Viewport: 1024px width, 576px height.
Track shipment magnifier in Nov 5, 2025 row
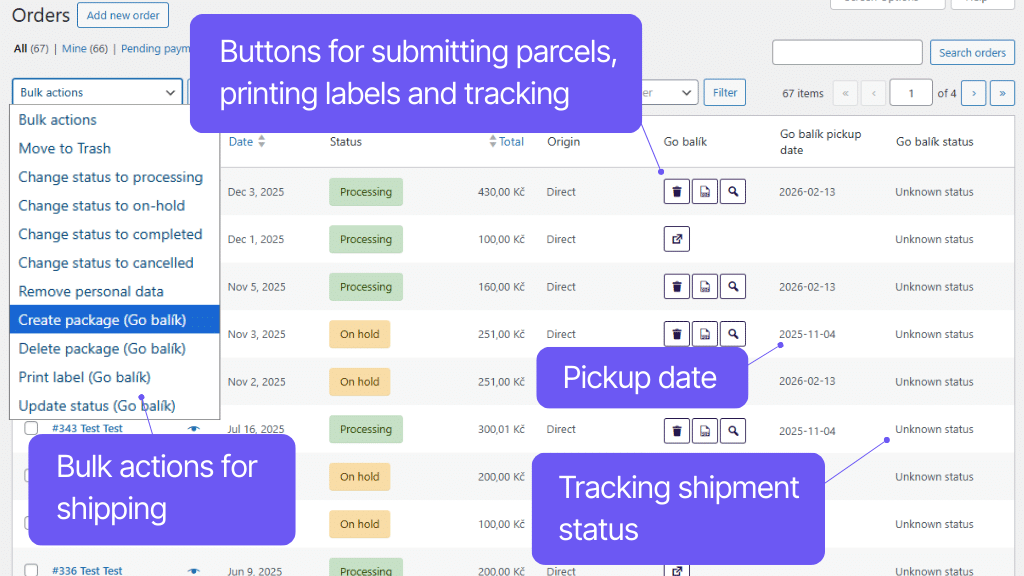[733, 287]
